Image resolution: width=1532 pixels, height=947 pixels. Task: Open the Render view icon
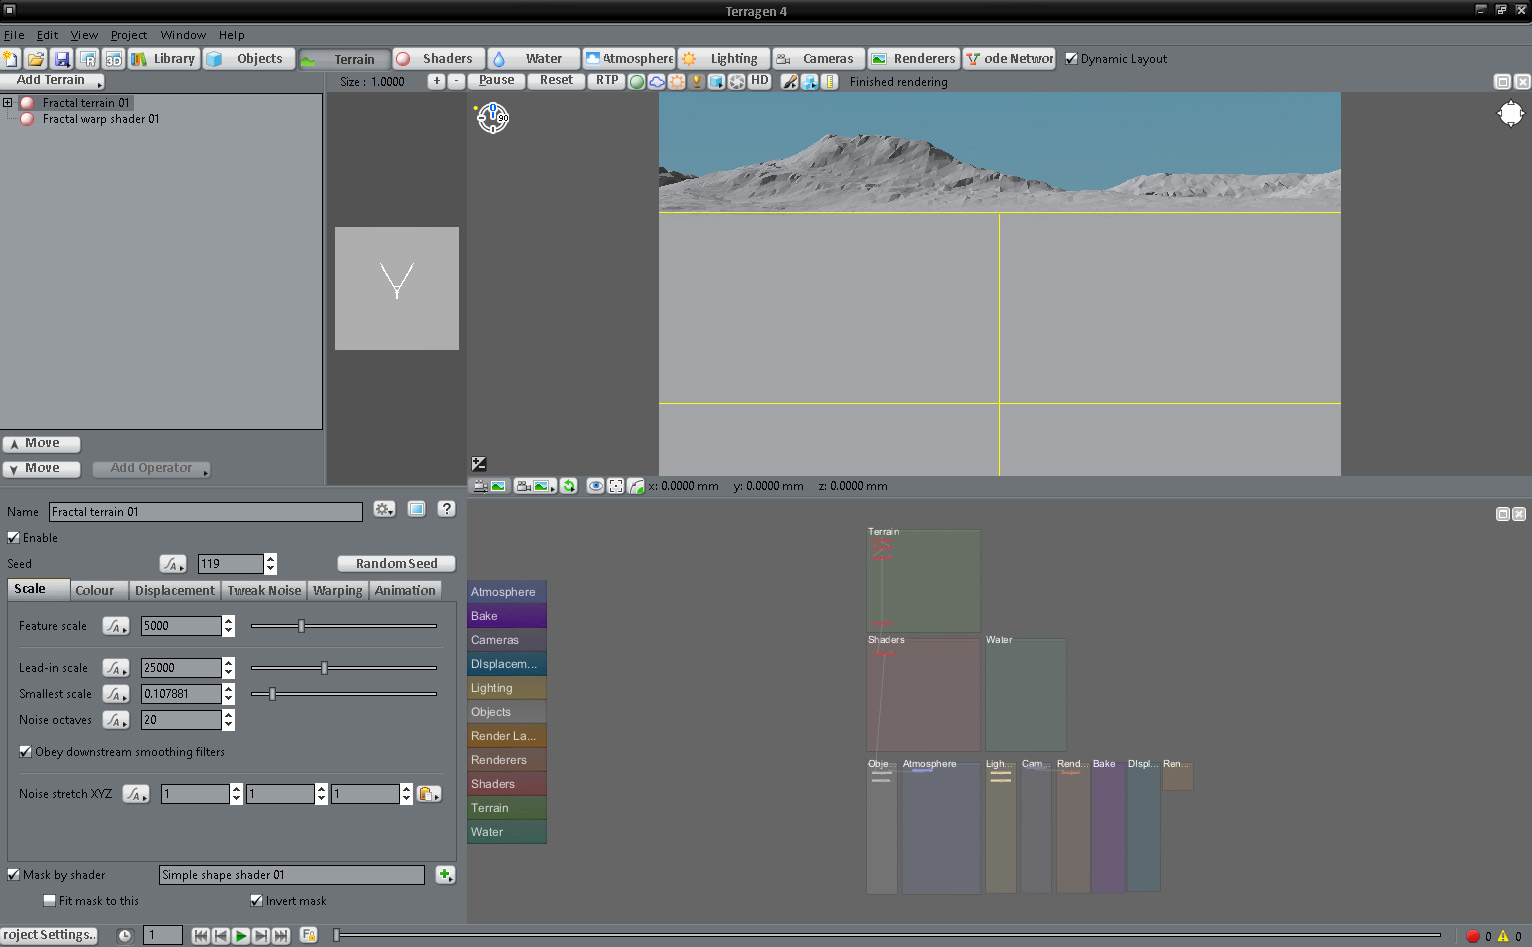(x=88, y=59)
